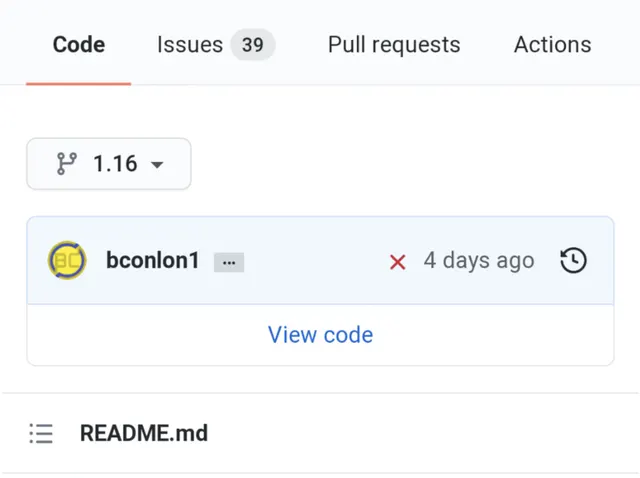The width and height of the screenshot is (640, 478).
Task: Click the bconlon1 avatar image
Action: pyautogui.click(x=67, y=260)
